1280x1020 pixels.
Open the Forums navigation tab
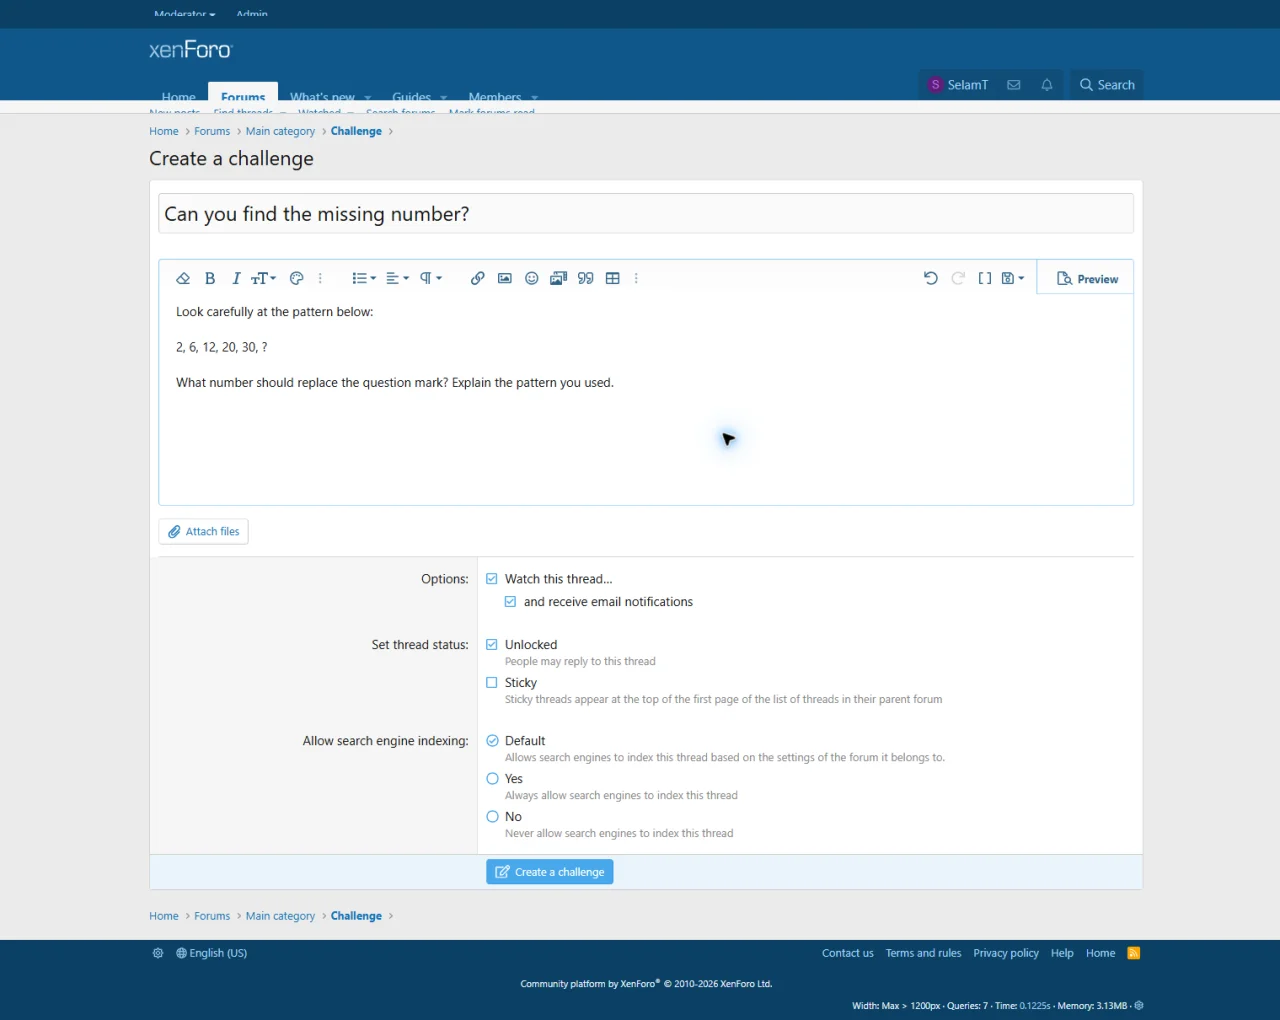pos(243,94)
